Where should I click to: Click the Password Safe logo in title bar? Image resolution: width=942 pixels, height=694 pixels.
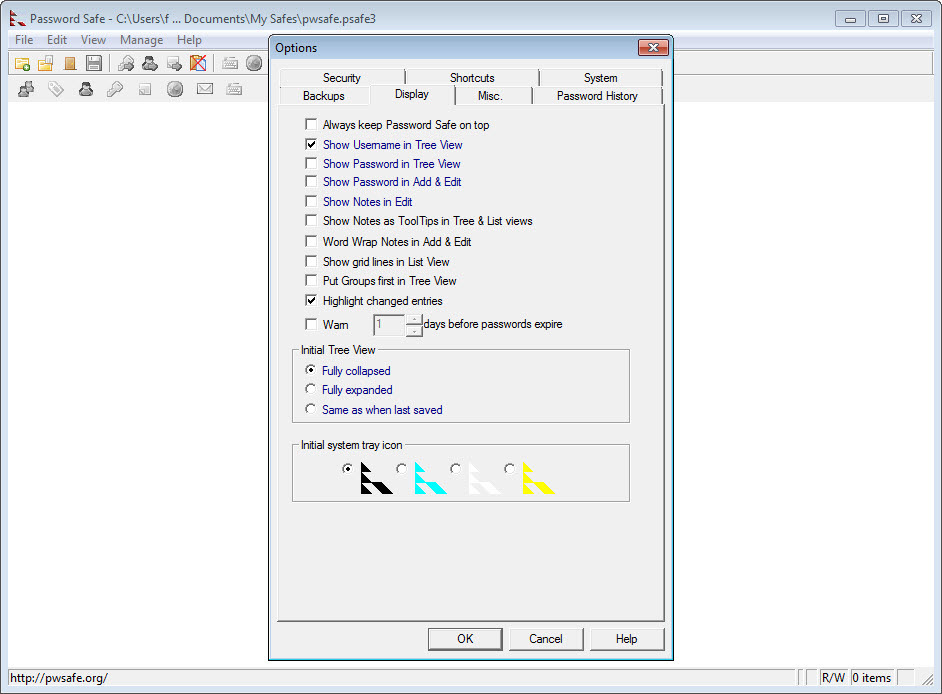click(x=17, y=19)
